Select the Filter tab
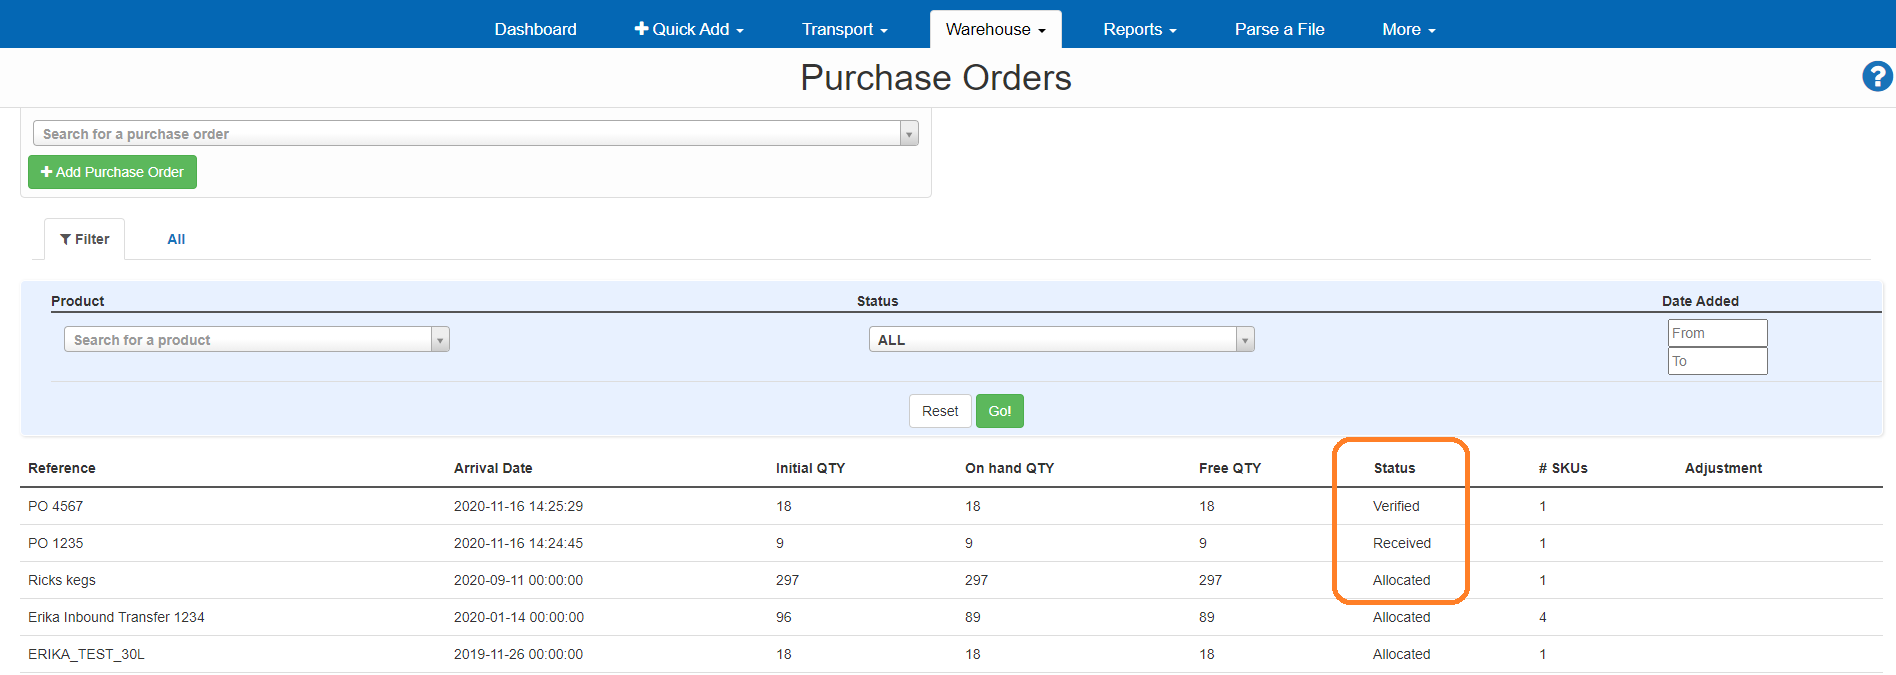Viewport: 1896px width, 675px height. (85, 239)
